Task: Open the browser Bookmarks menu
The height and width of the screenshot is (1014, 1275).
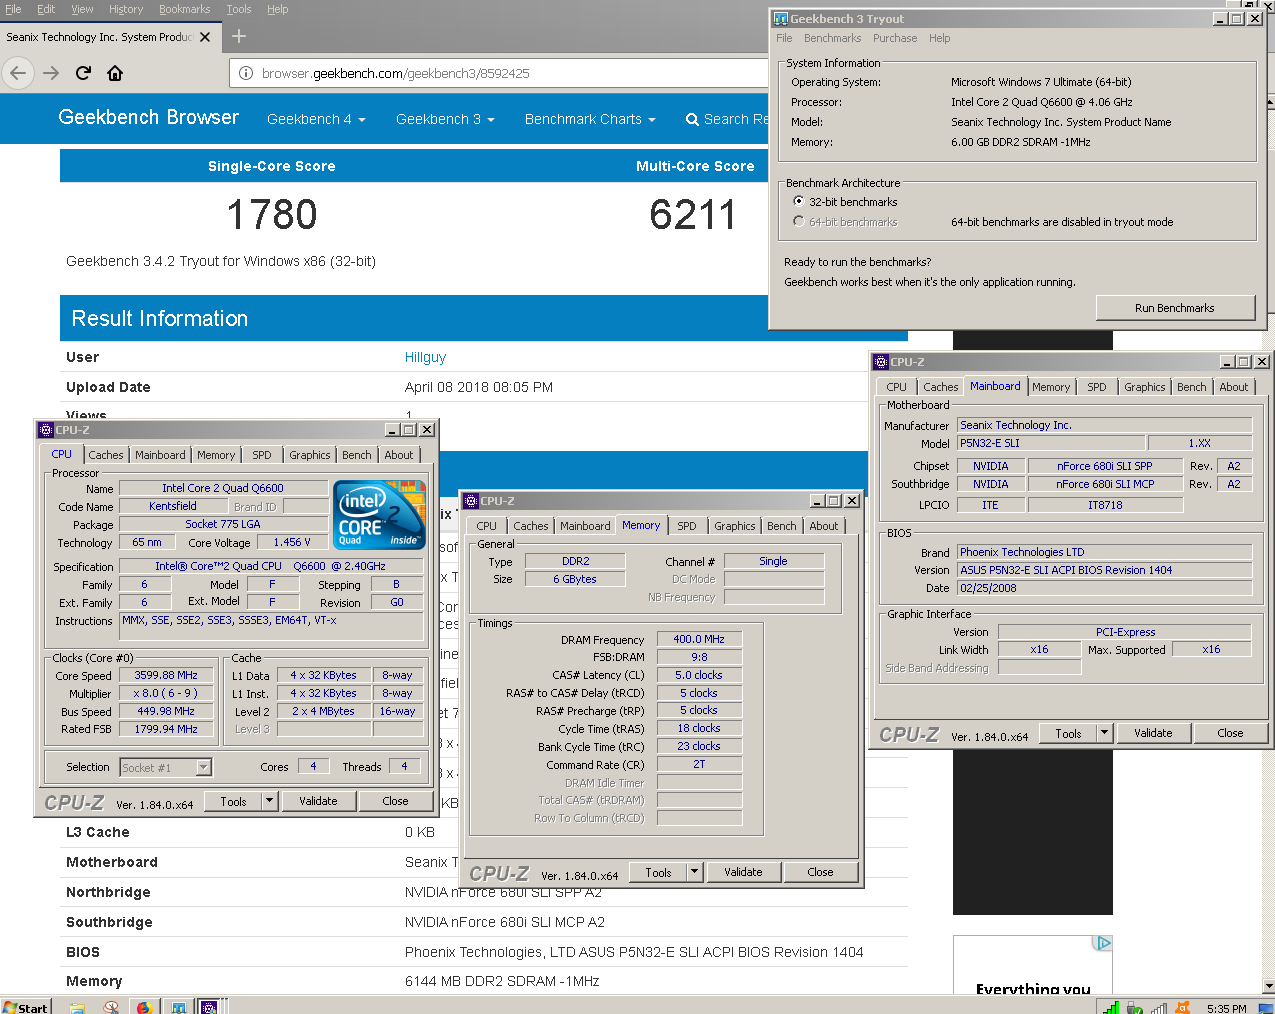Action: click(x=185, y=9)
